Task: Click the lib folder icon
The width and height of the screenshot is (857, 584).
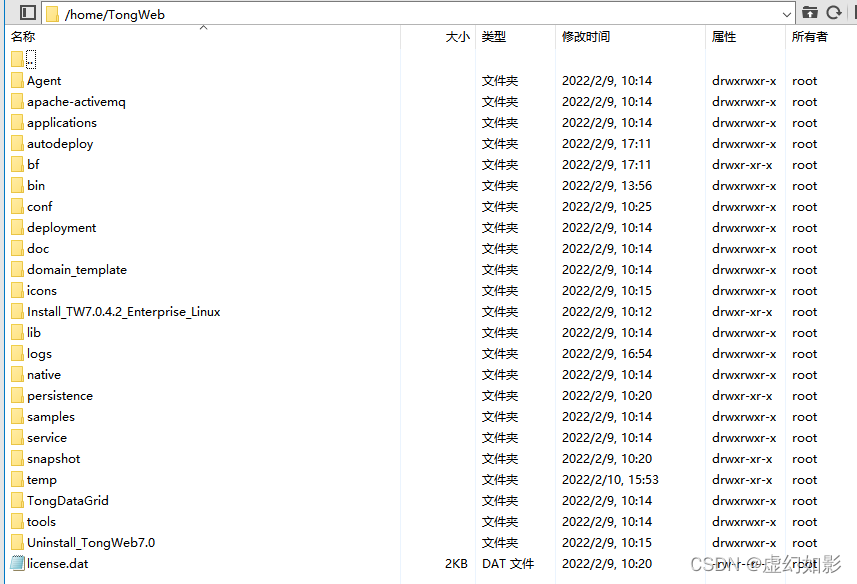Action: click(x=17, y=332)
